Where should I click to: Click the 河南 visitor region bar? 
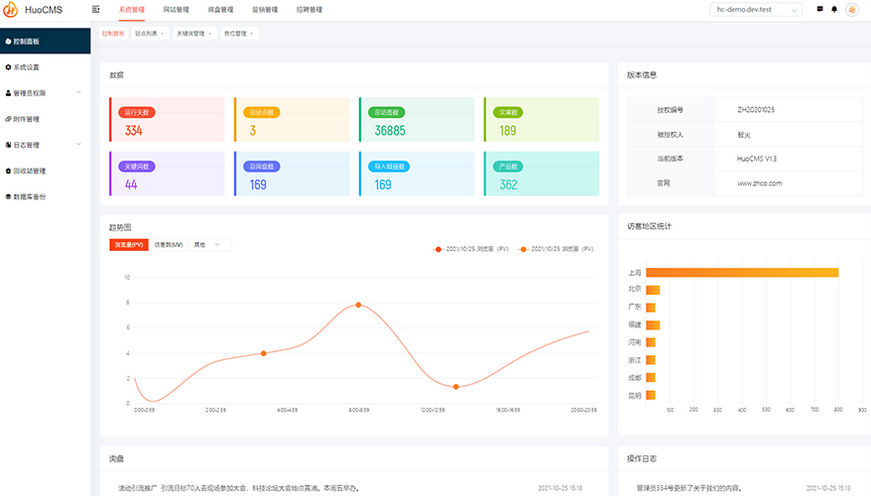point(650,342)
